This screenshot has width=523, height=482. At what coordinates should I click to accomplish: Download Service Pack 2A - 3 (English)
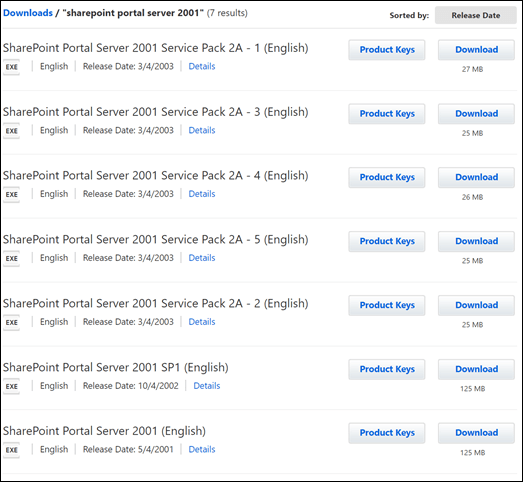coord(476,114)
